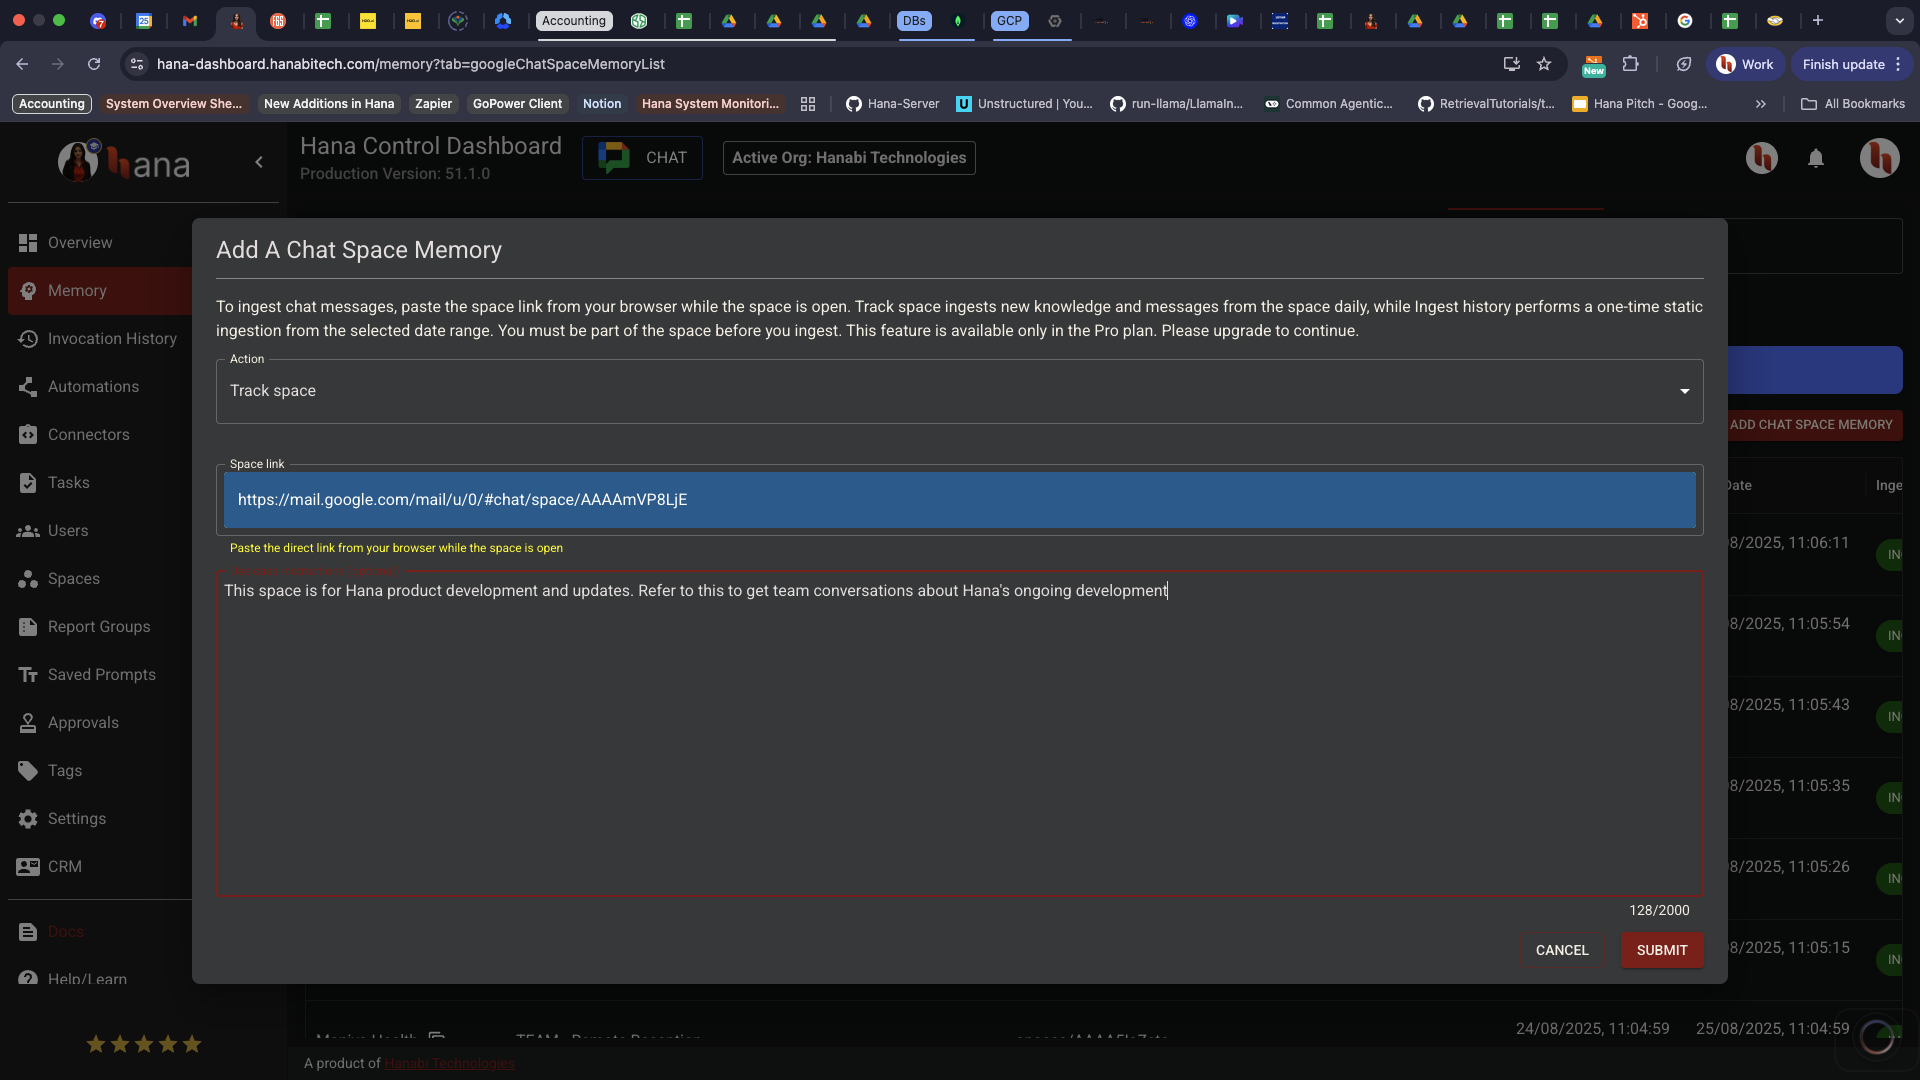This screenshot has height=1080, width=1920.
Task: Go to Automations icon in sidebar
Action: [28, 387]
